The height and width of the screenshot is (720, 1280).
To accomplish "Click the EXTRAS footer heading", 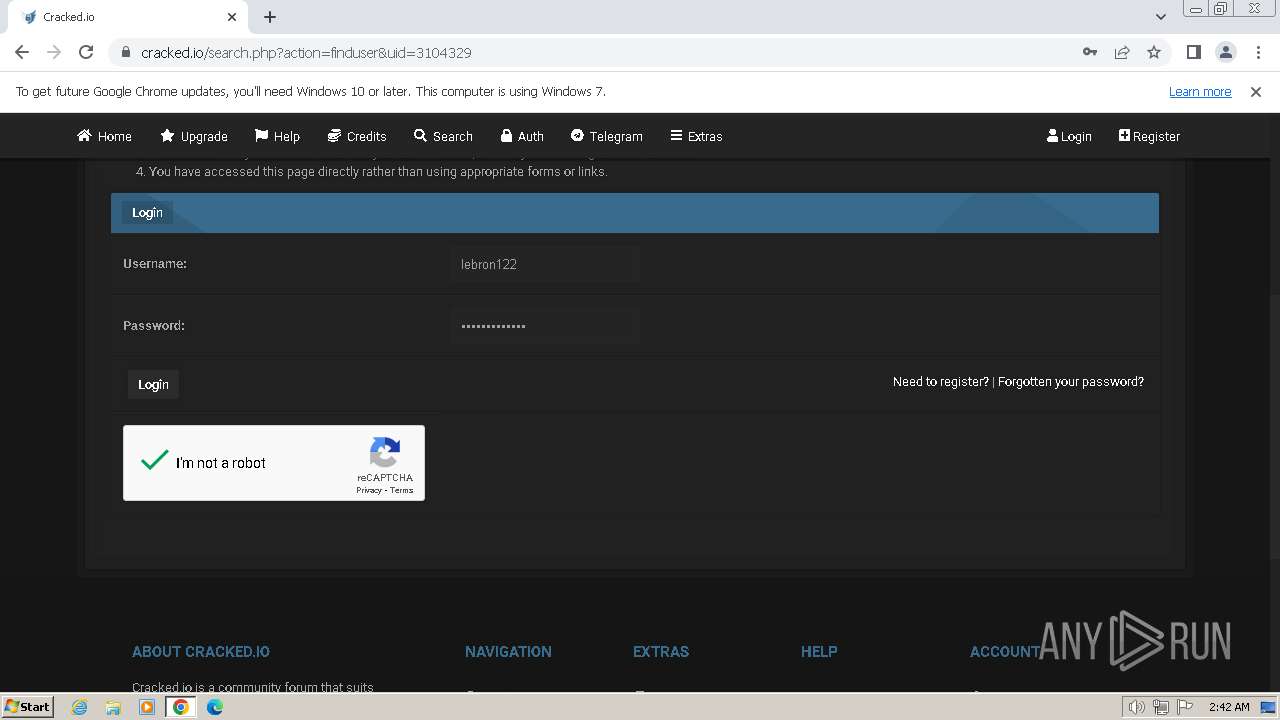I will [661, 651].
